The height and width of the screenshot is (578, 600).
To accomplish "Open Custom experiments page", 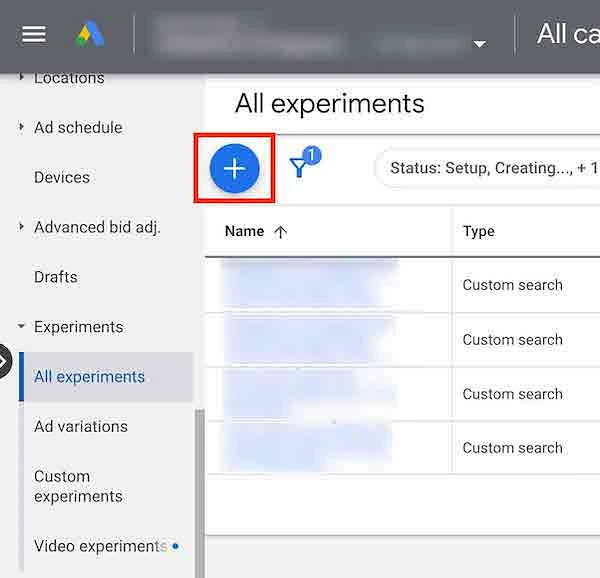I will 78,486.
